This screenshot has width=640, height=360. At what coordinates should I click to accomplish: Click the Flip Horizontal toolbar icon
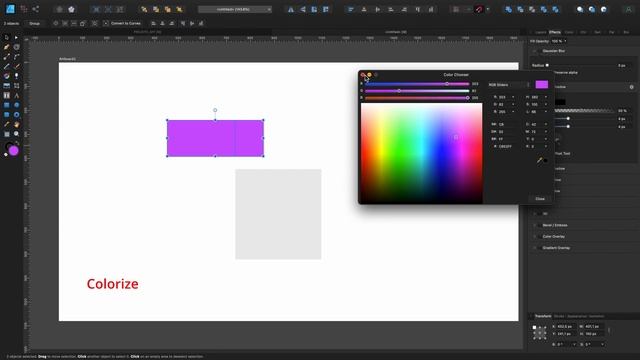coord(291,9)
